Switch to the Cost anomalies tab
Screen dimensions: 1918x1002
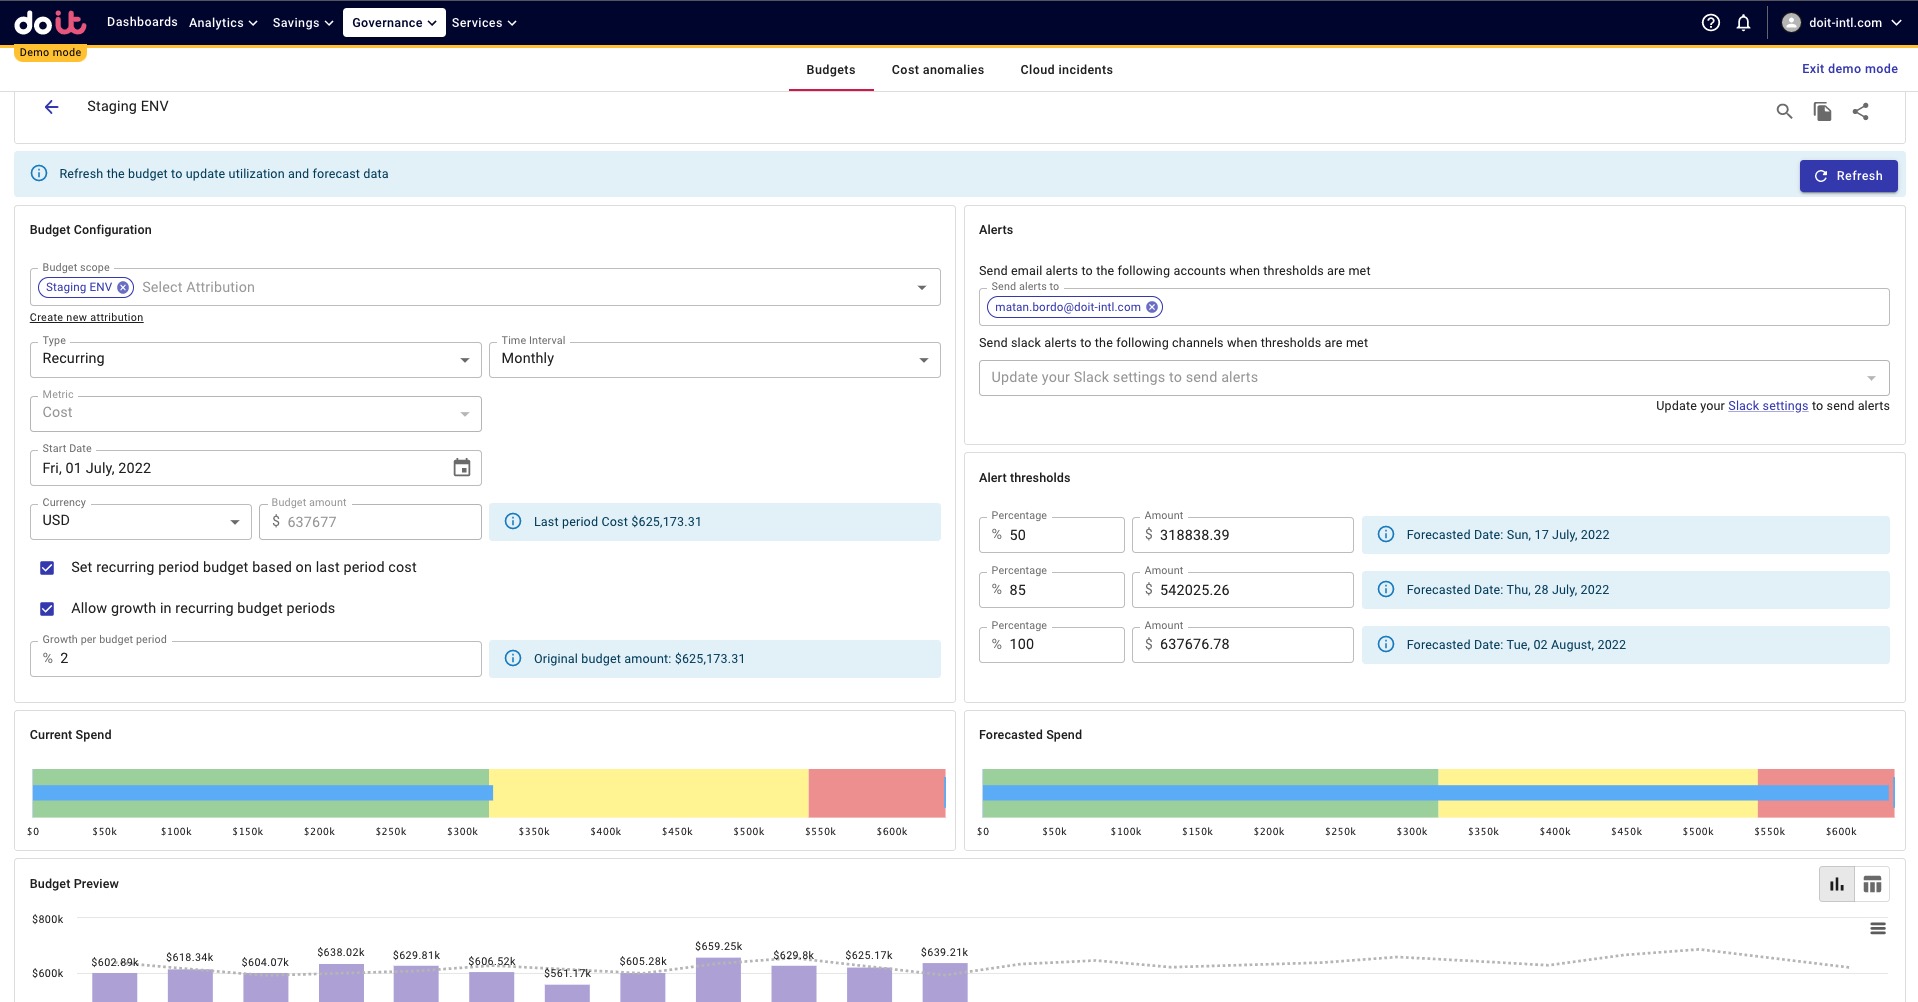coord(937,69)
